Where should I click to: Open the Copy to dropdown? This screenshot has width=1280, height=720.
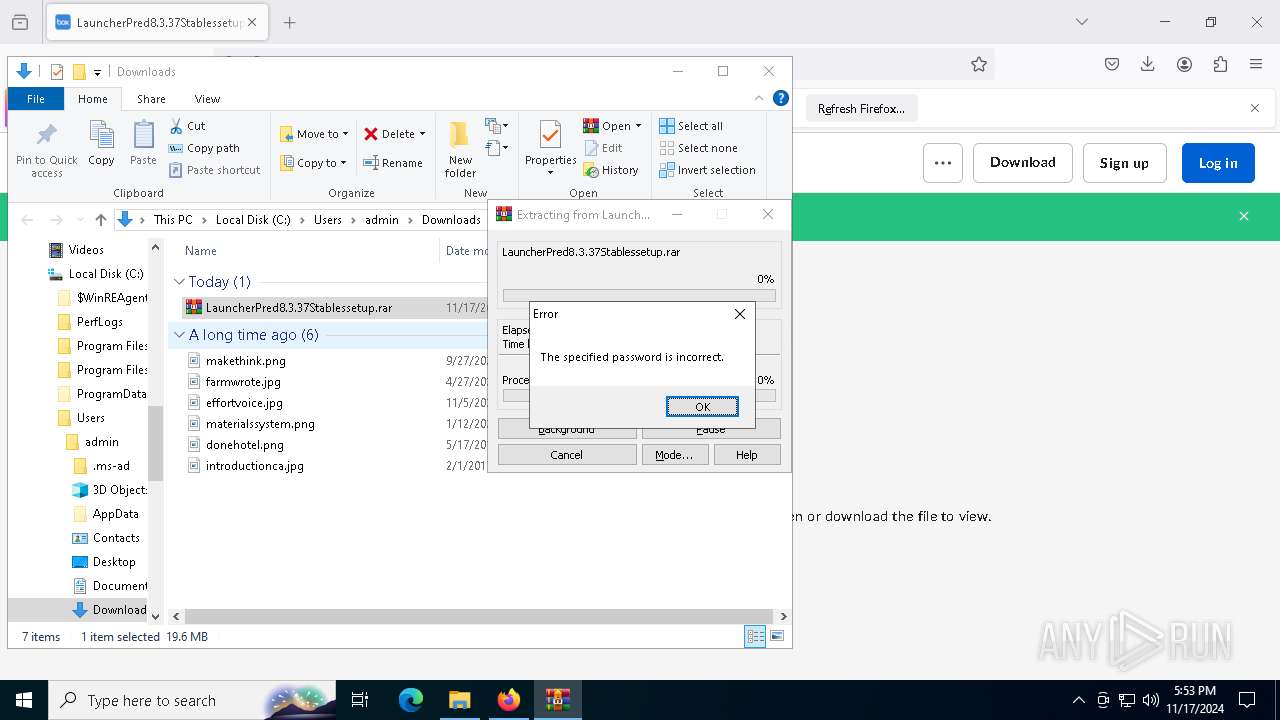pyautogui.click(x=313, y=163)
